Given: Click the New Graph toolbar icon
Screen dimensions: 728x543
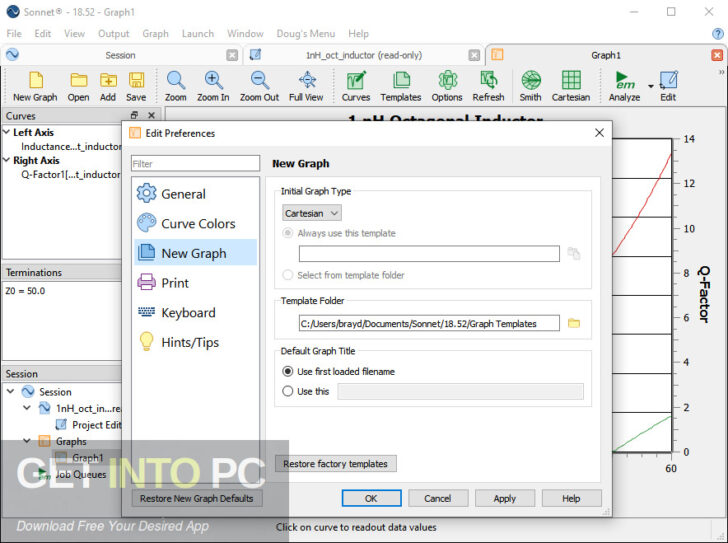Looking at the screenshot, I should (x=35, y=86).
